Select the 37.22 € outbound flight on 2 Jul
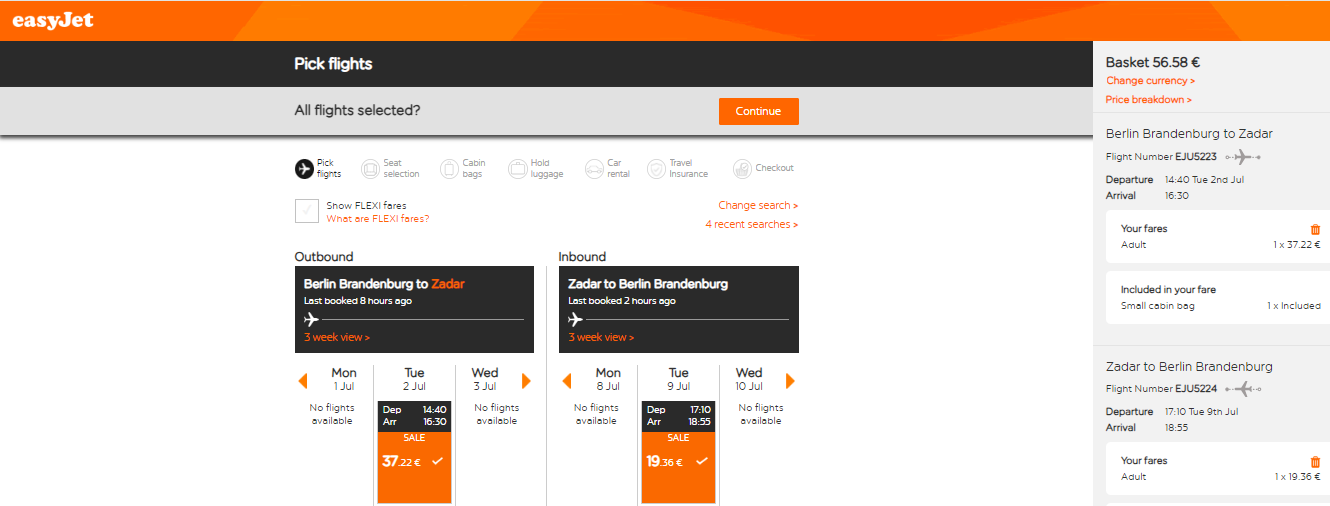Screen dimensions: 1330x506 (x=414, y=452)
